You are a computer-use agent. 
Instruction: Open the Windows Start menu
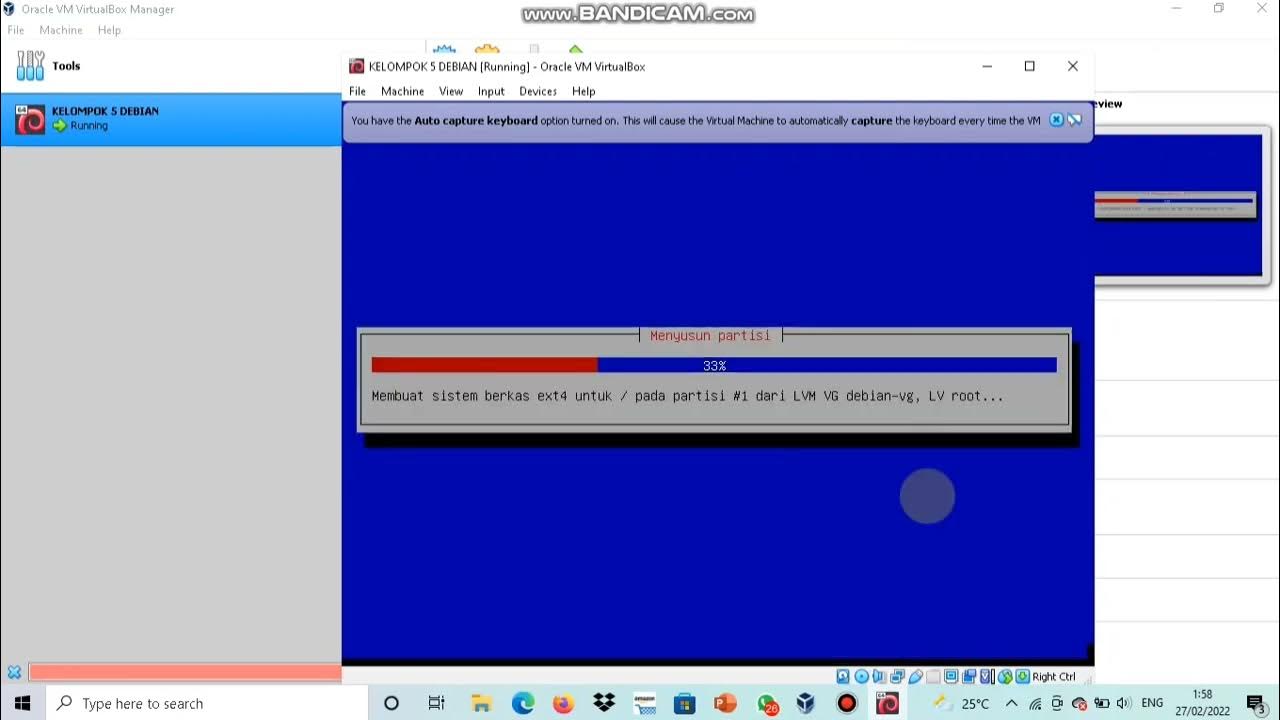(x=22, y=703)
